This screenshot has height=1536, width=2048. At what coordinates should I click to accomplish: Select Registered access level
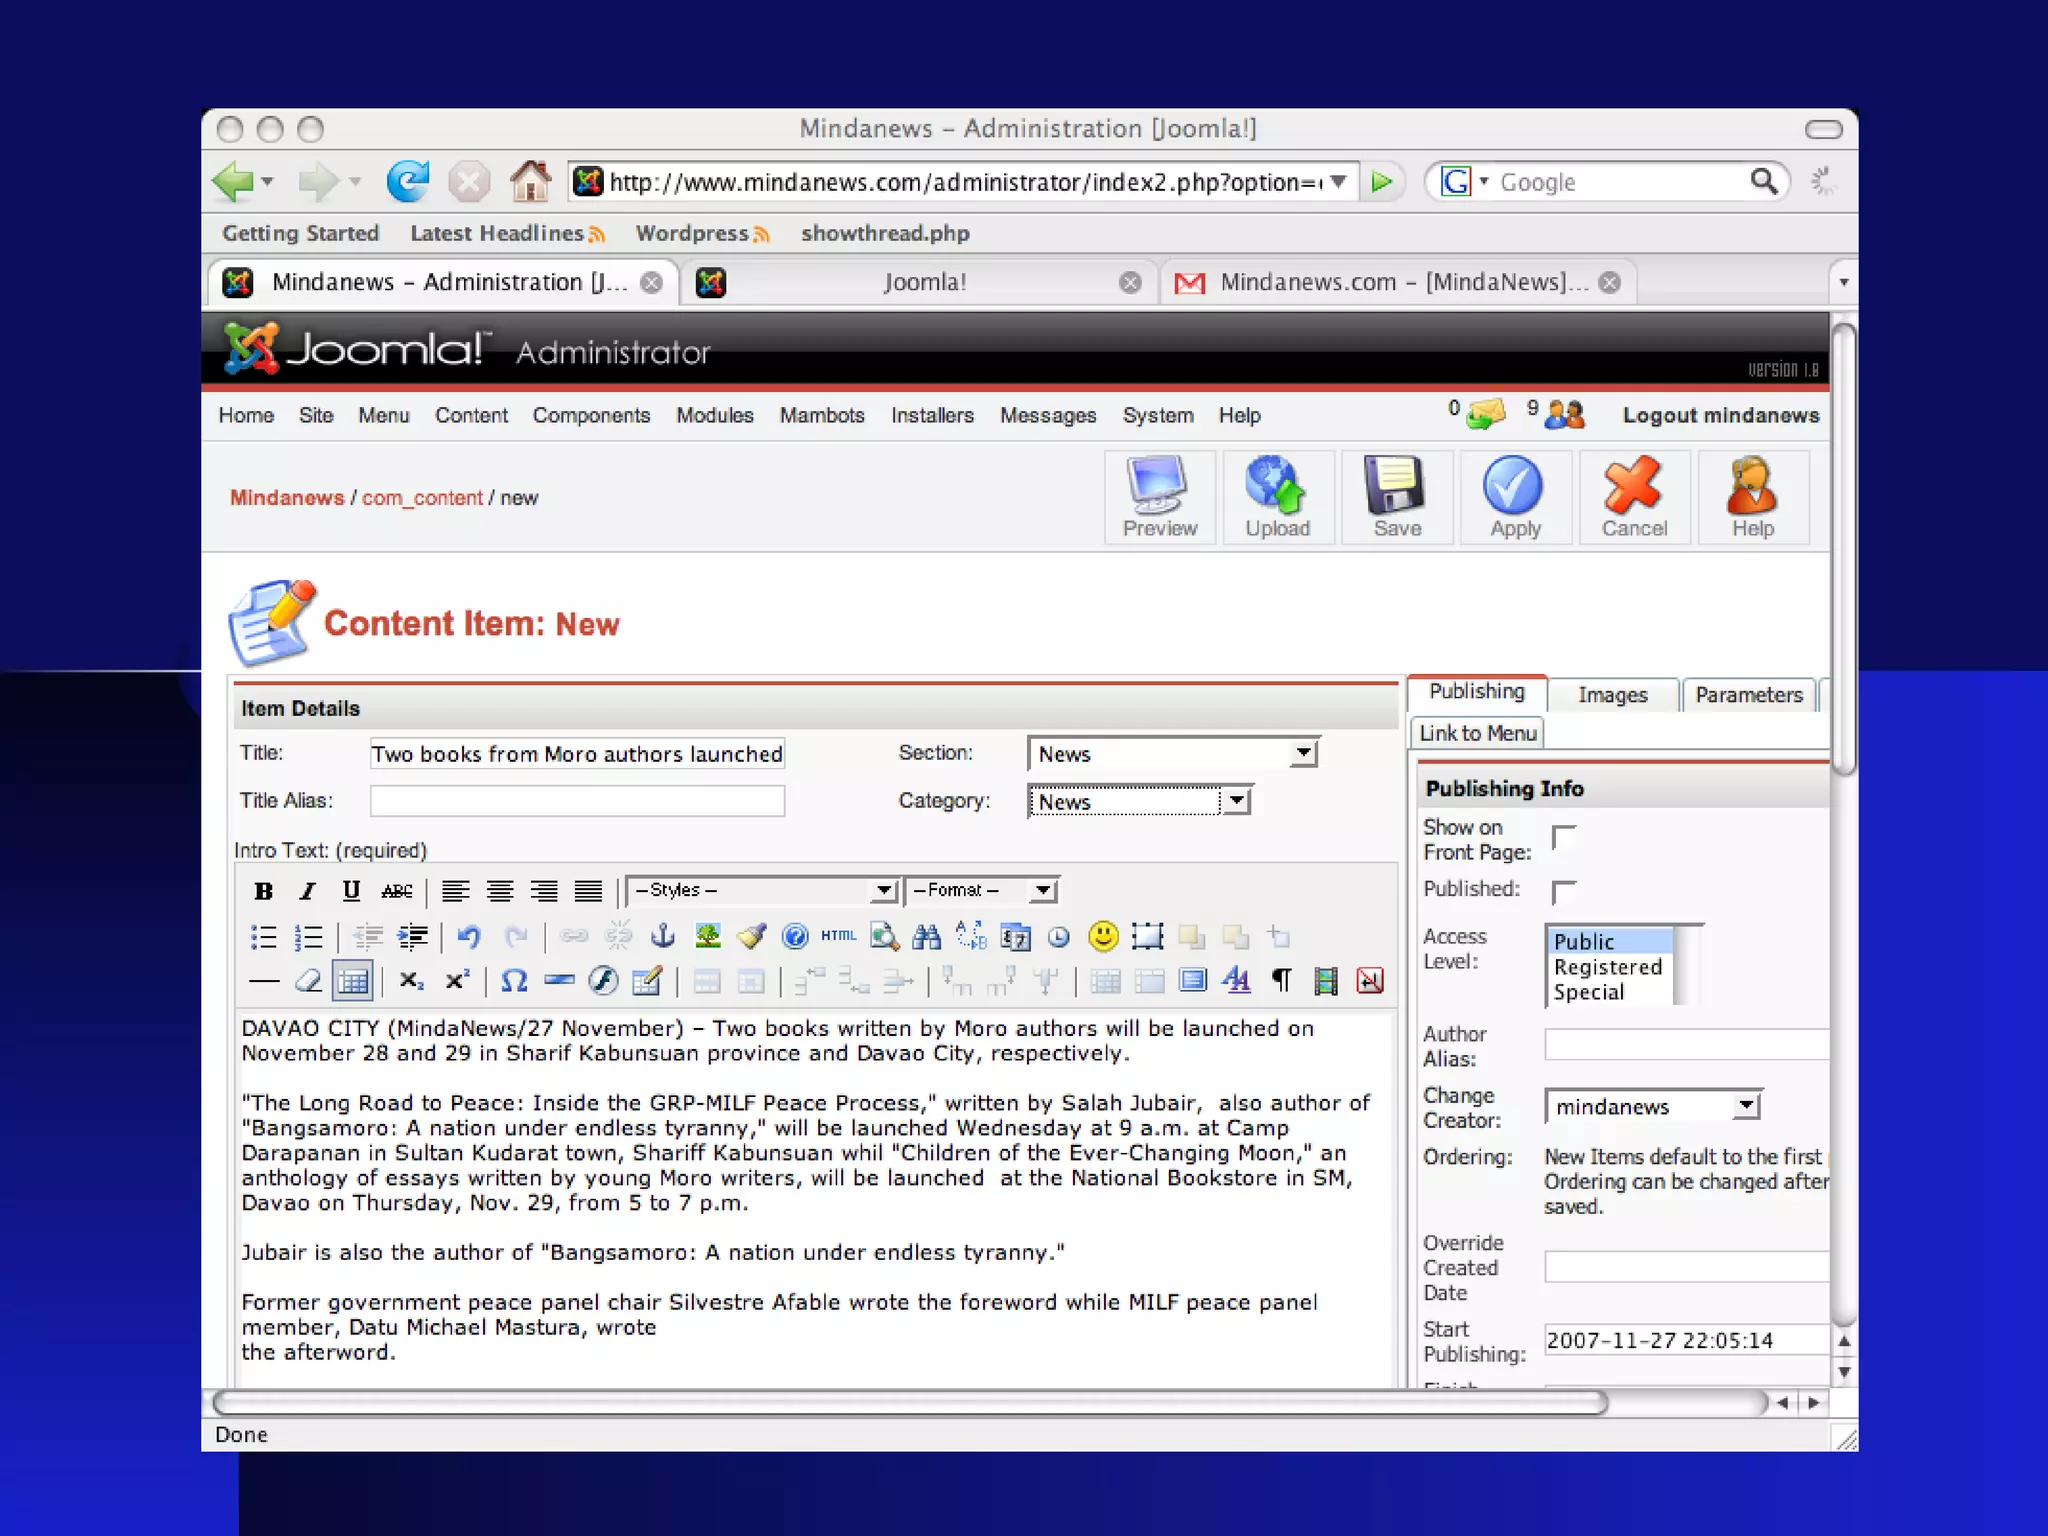tap(1607, 967)
